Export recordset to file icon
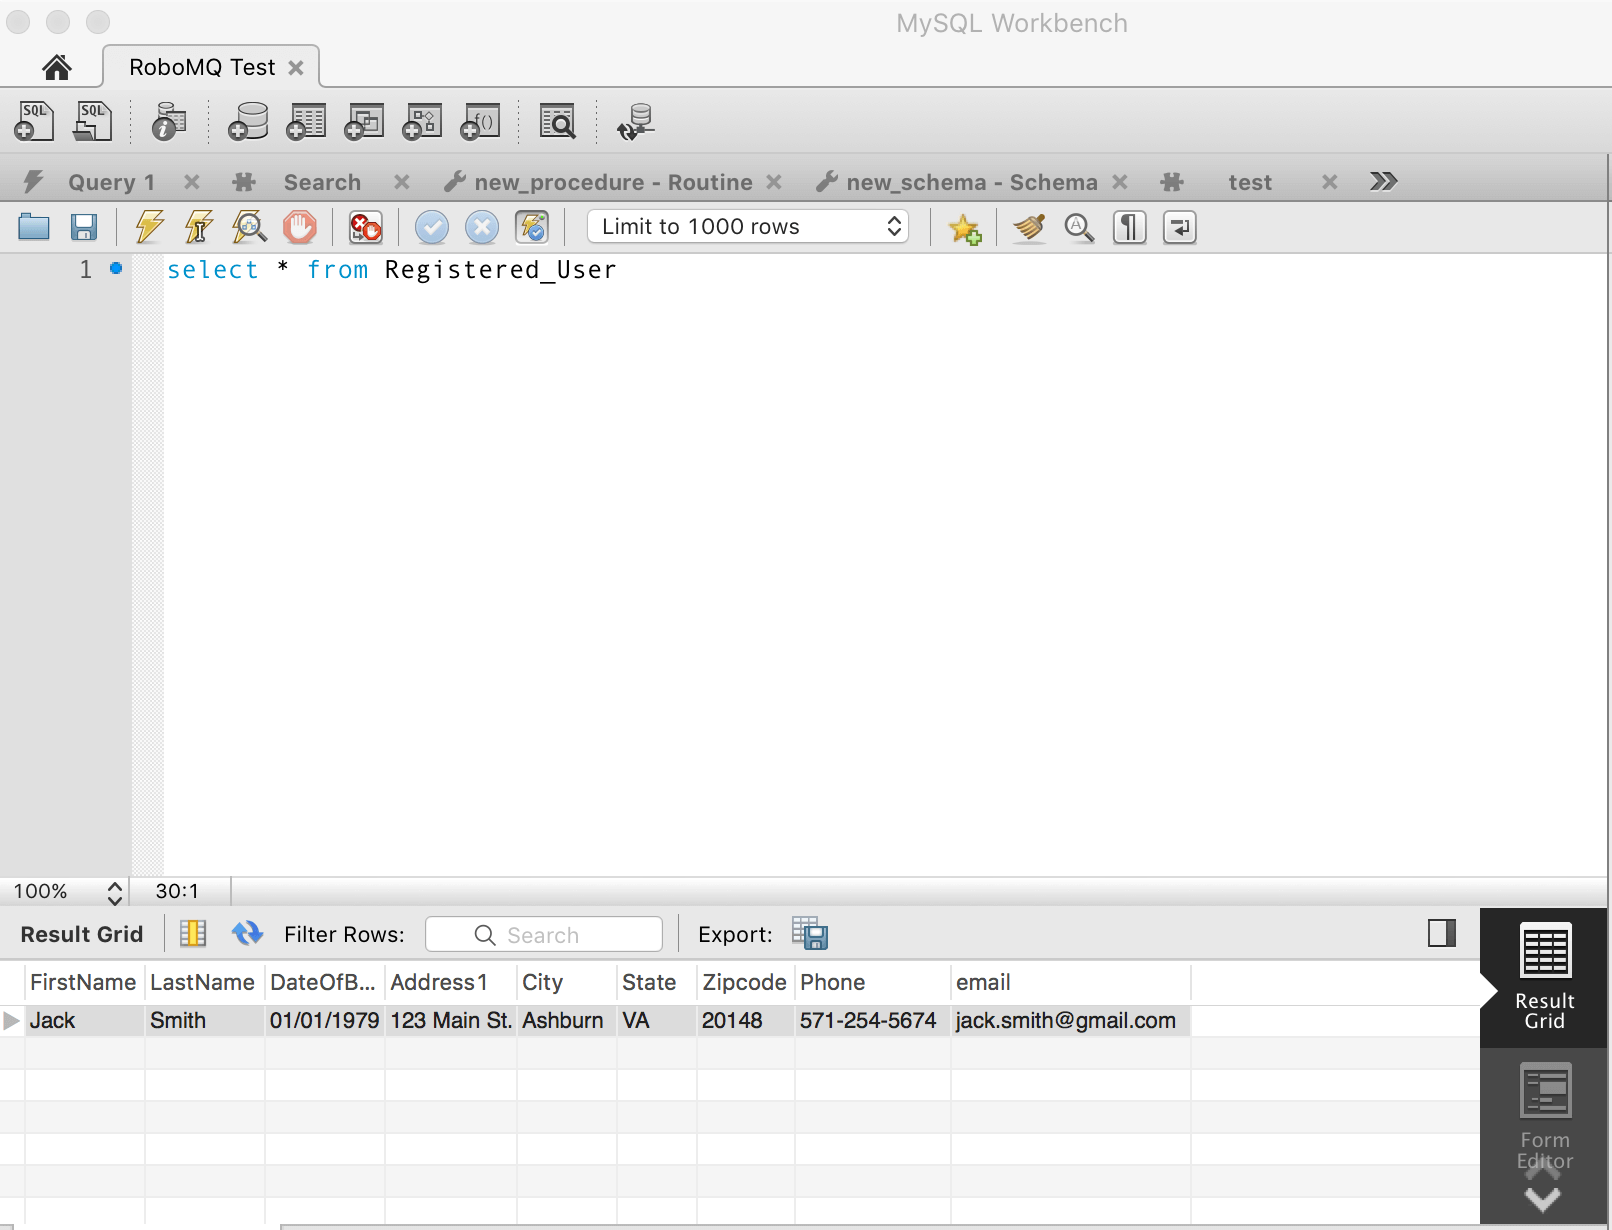The image size is (1612, 1230). pos(810,934)
